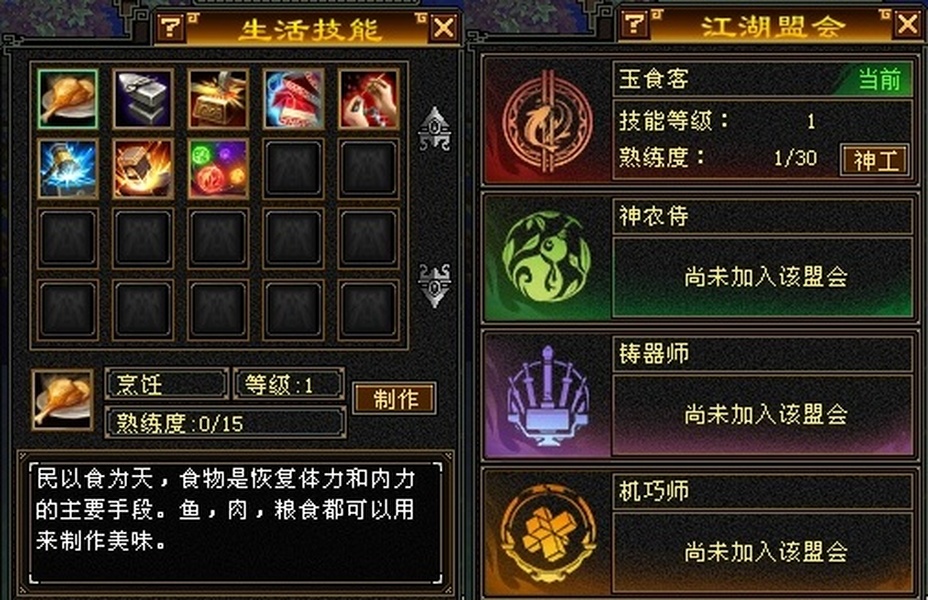
Task: Close the 生活技能 life skills window
Action: [444, 27]
